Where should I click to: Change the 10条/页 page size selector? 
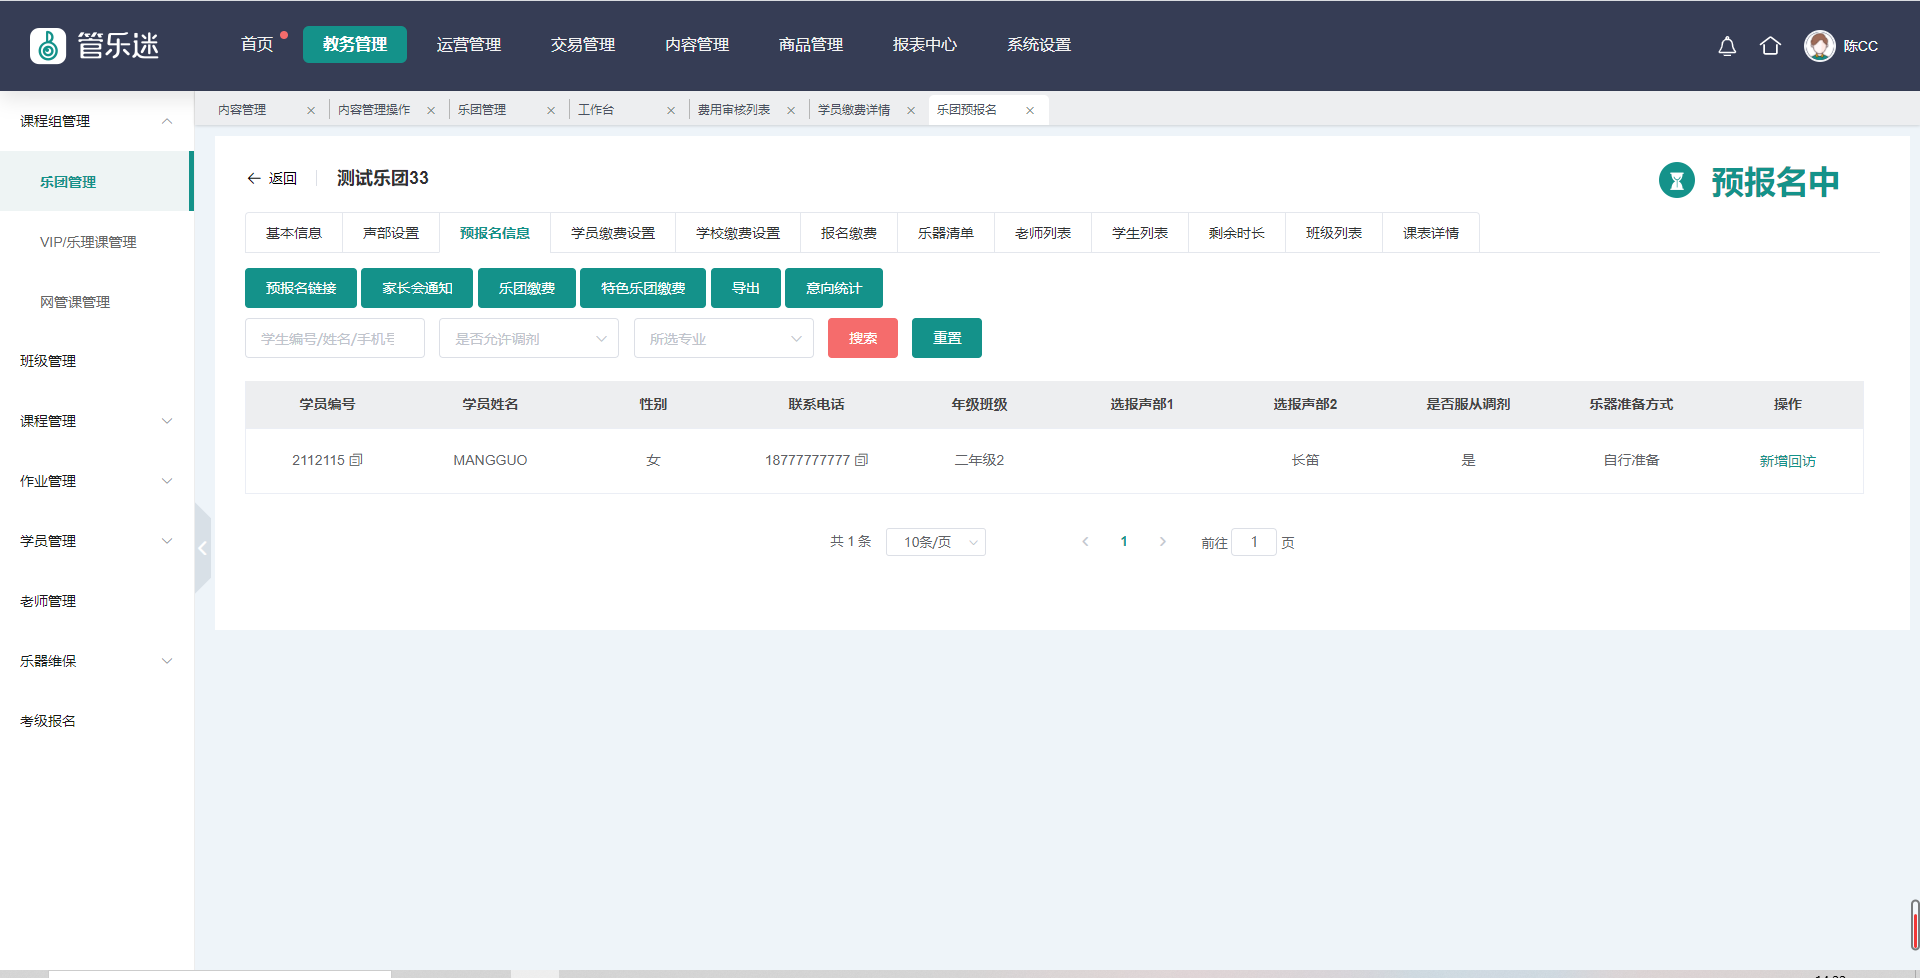tap(935, 542)
